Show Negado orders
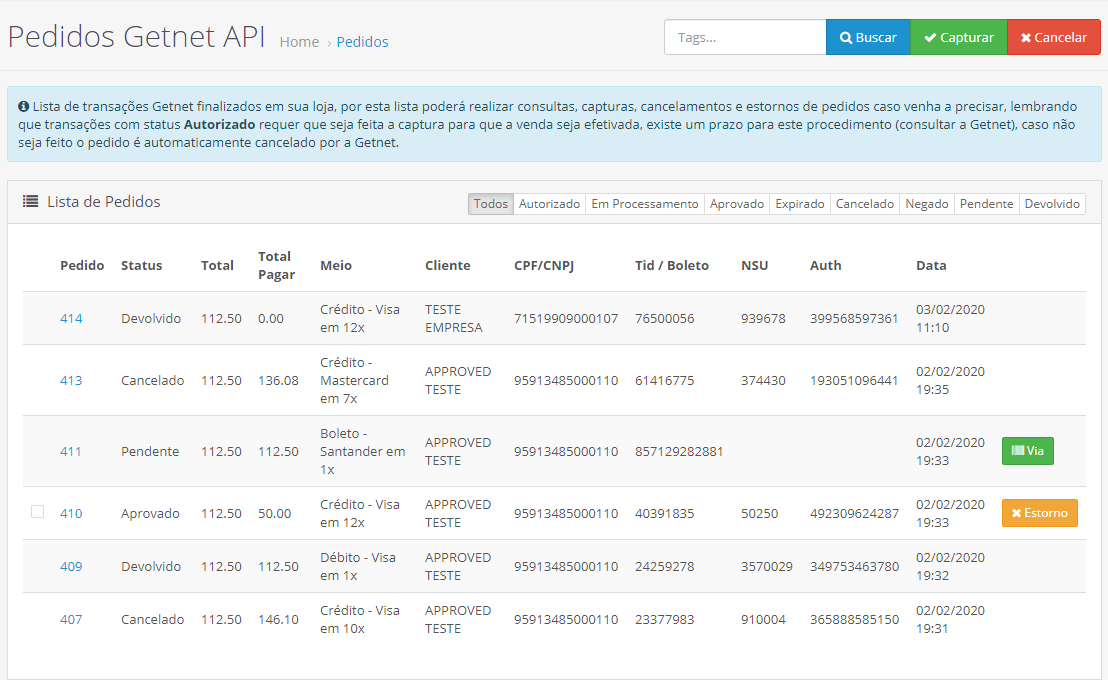 [926, 204]
